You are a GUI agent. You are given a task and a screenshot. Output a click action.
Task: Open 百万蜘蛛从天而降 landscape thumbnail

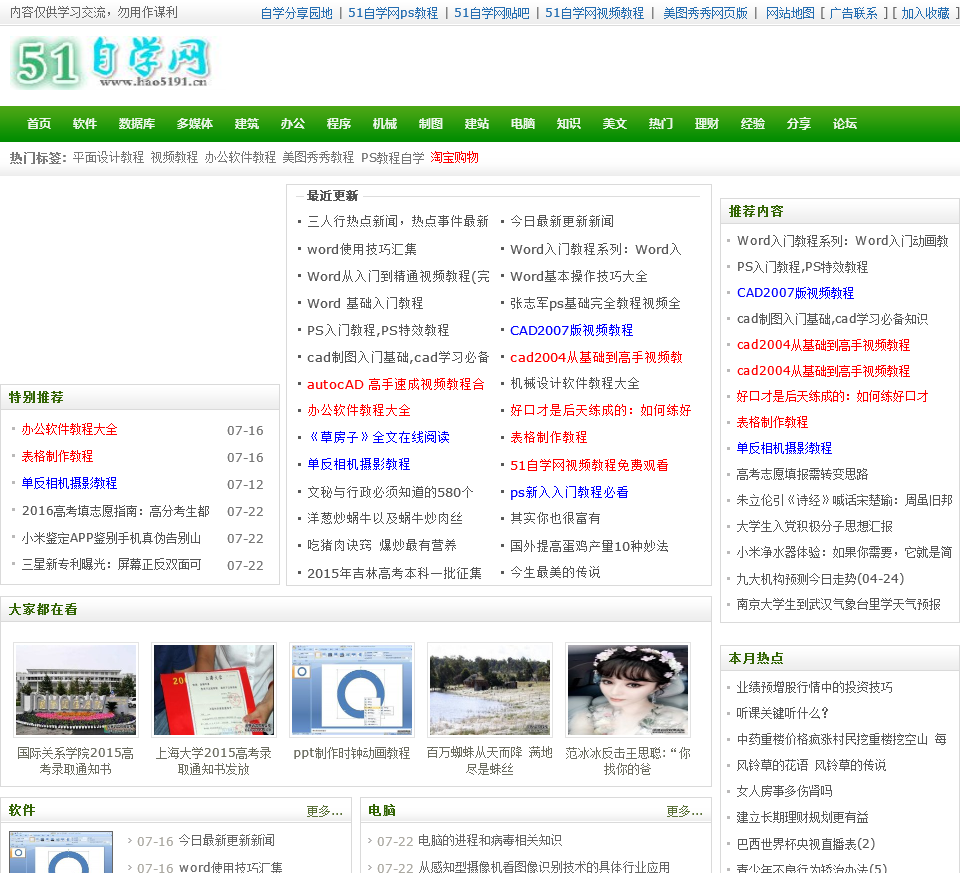(x=490, y=689)
